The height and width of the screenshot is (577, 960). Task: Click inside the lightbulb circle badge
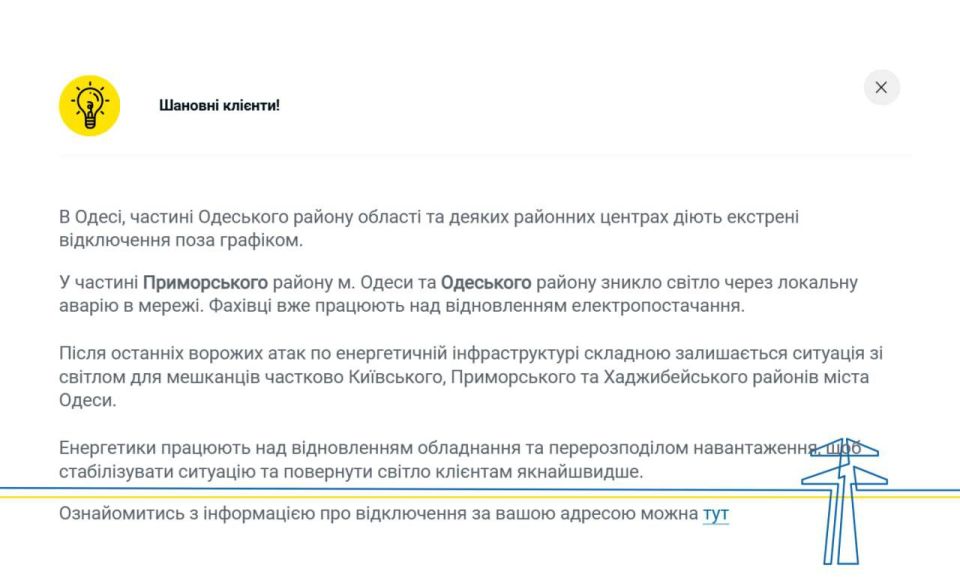click(88, 104)
